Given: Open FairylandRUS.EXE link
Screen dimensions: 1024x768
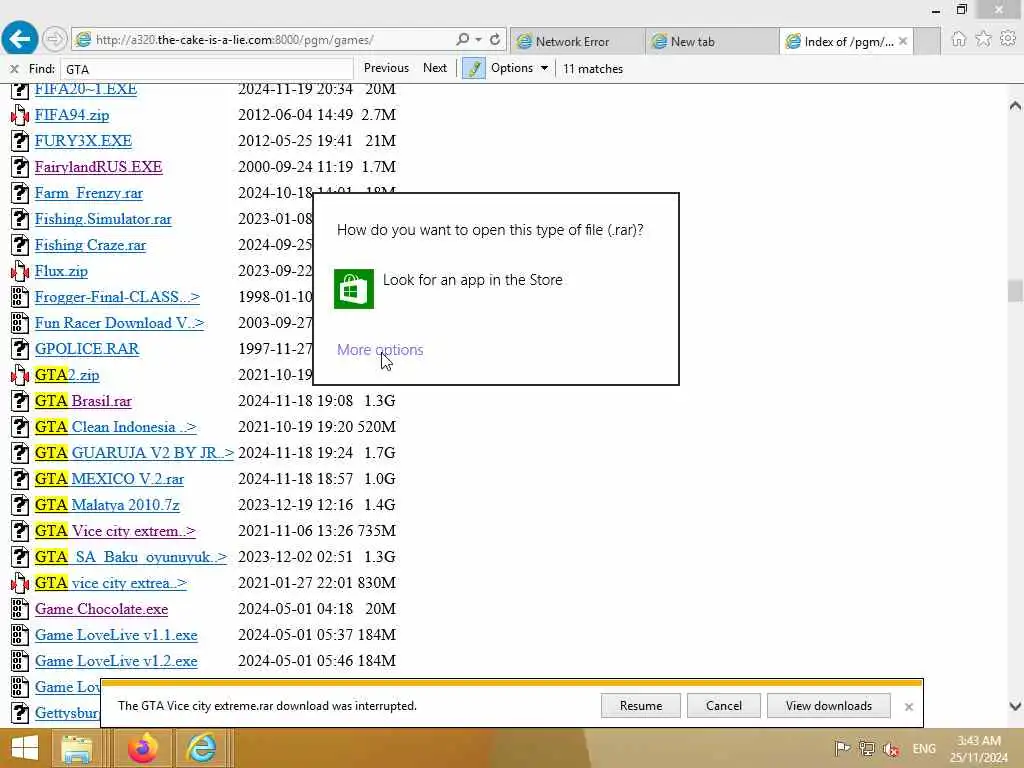Looking at the screenshot, I should pyautogui.click(x=98, y=167).
